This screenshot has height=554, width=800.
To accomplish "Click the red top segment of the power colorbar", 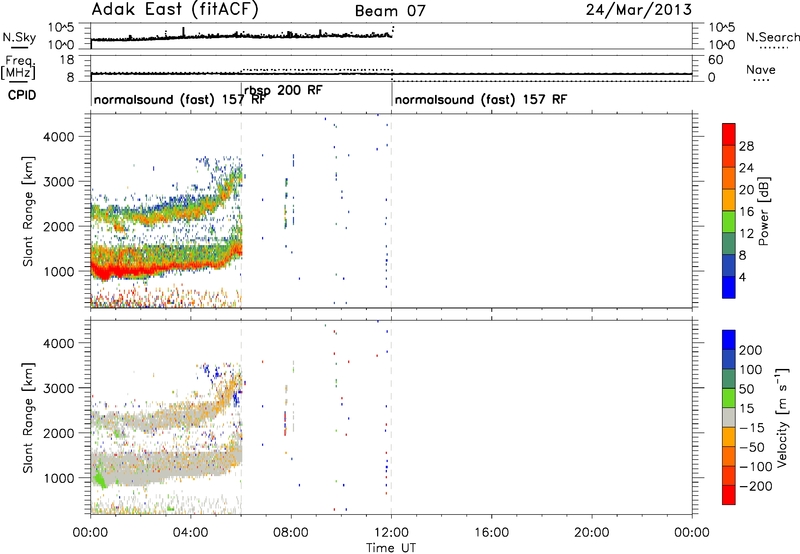I will (729, 135).
